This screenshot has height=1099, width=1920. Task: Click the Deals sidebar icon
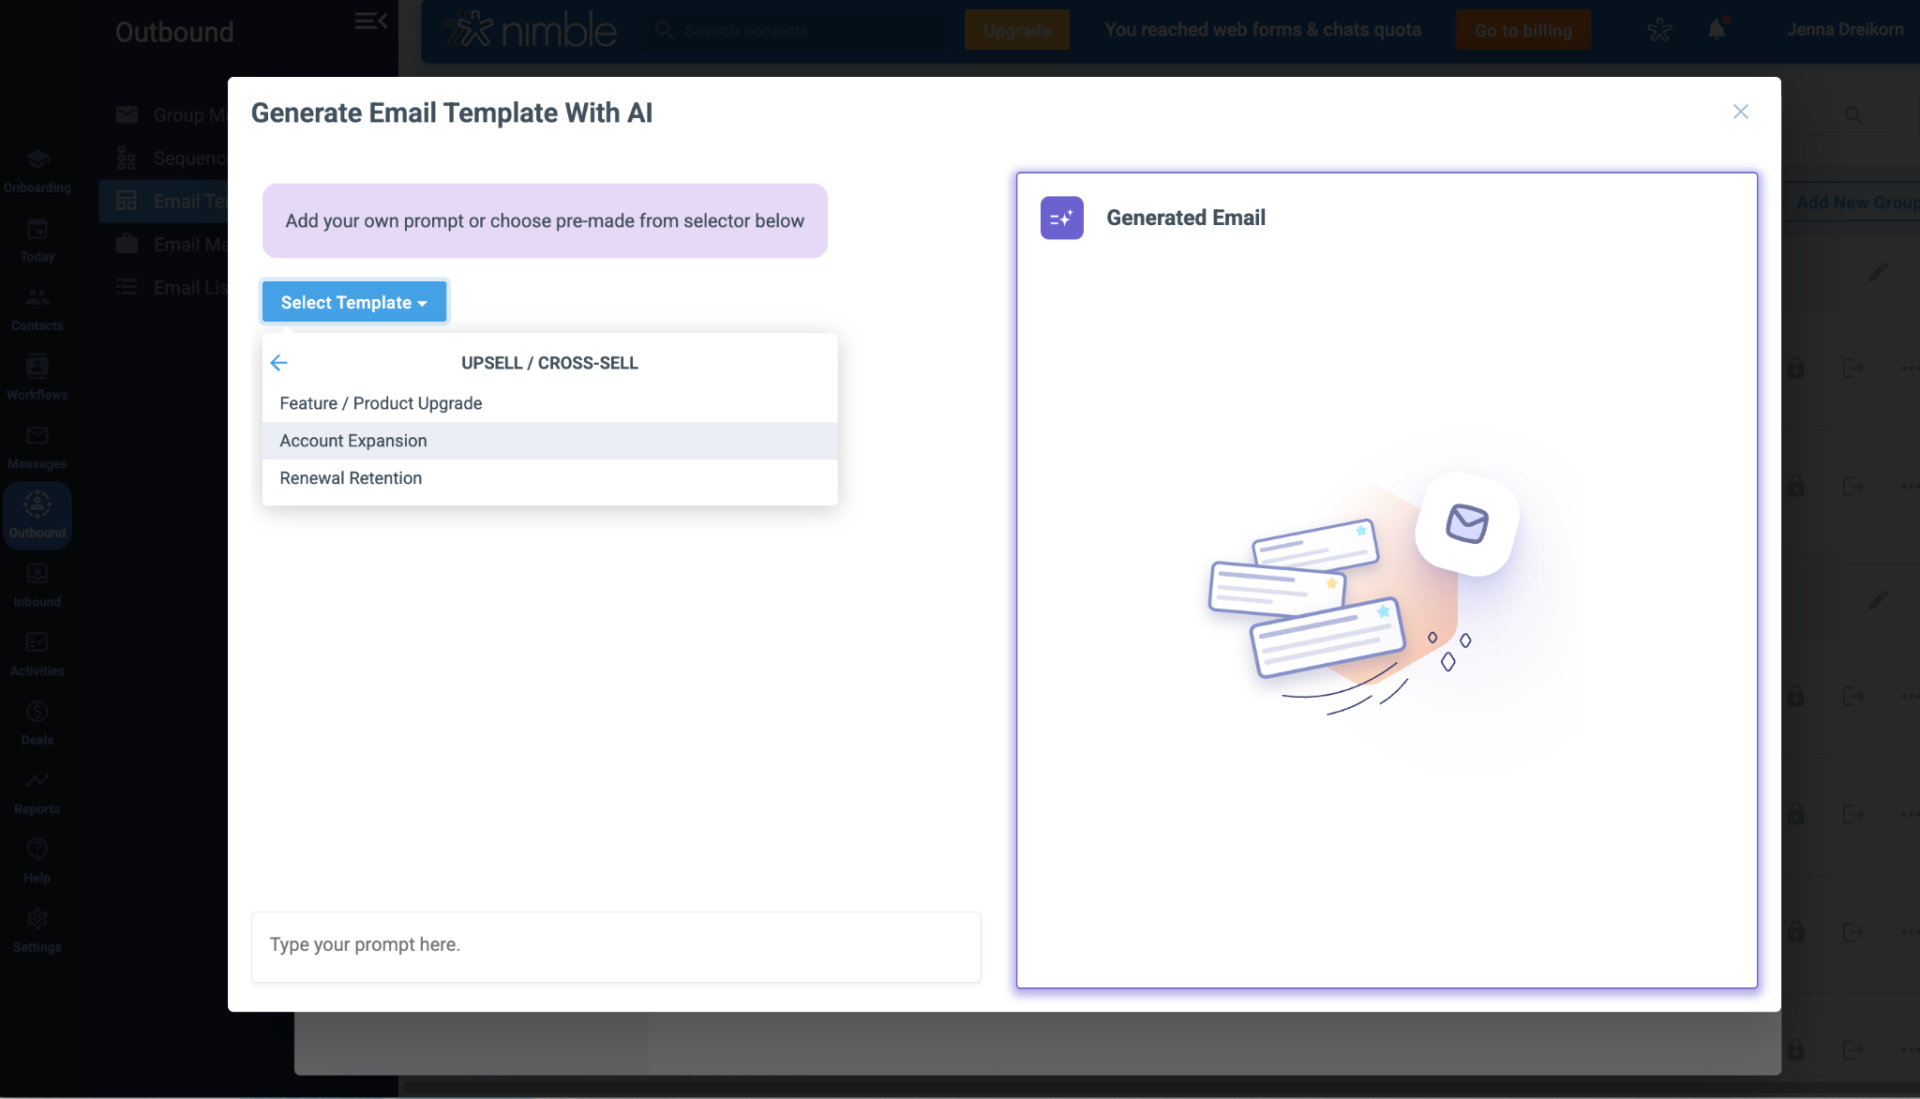click(x=37, y=722)
